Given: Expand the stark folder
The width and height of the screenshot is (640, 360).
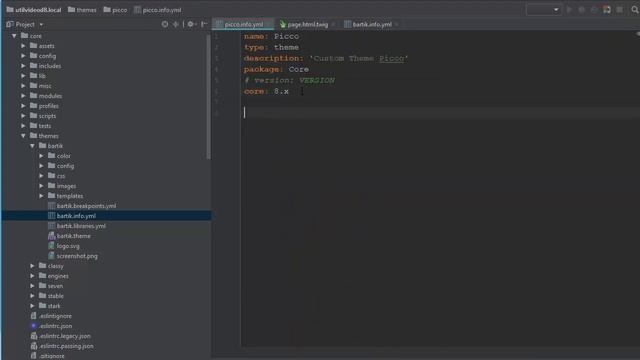Looking at the screenshot, I should 32,306.
